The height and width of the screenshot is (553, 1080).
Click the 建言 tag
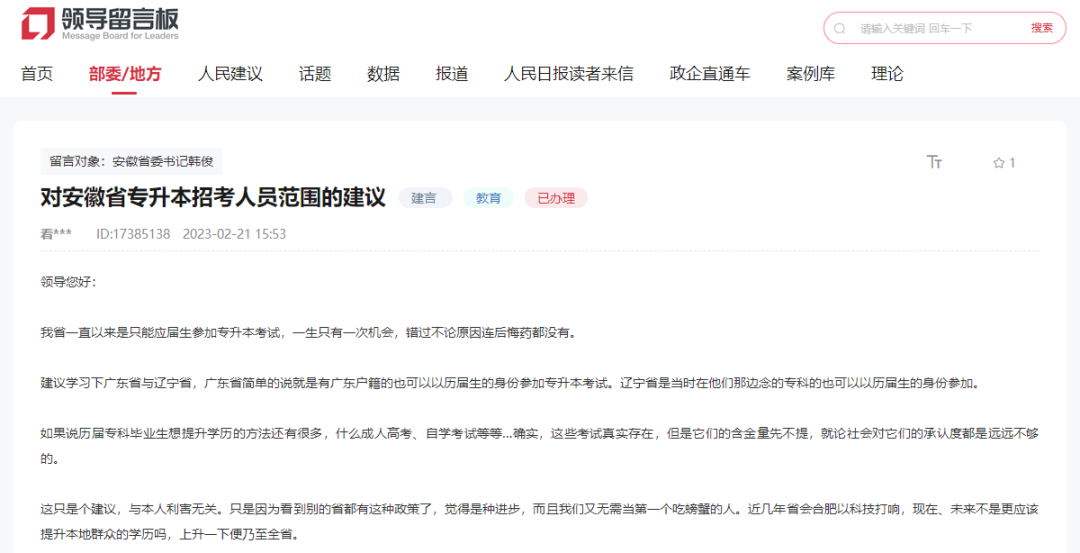425,198
